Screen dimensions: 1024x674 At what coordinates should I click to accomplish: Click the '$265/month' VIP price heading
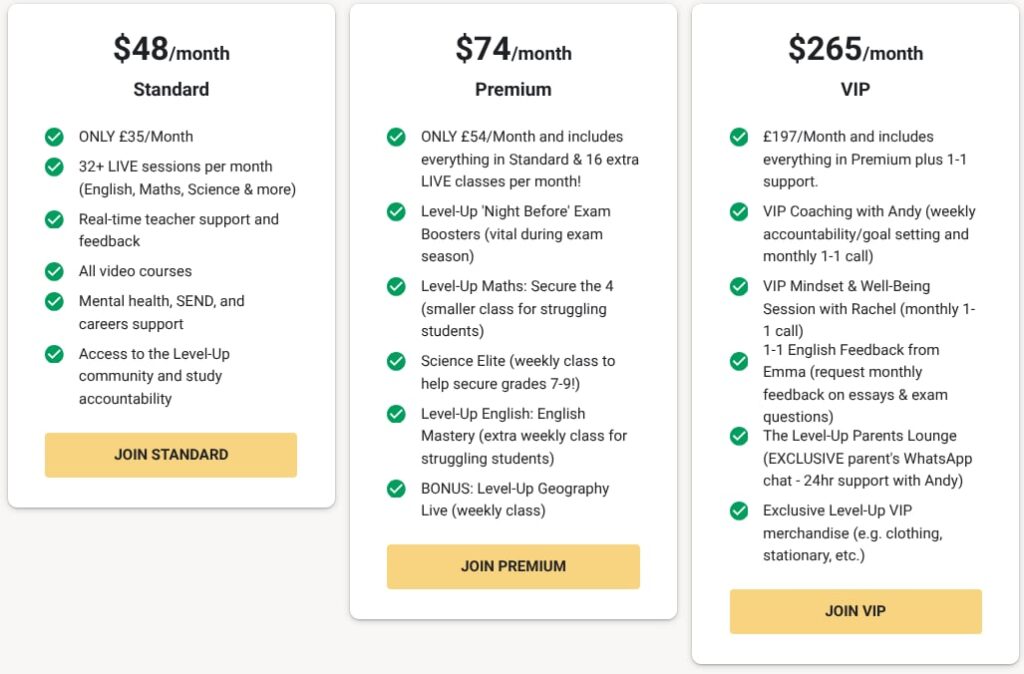(855, 49)
